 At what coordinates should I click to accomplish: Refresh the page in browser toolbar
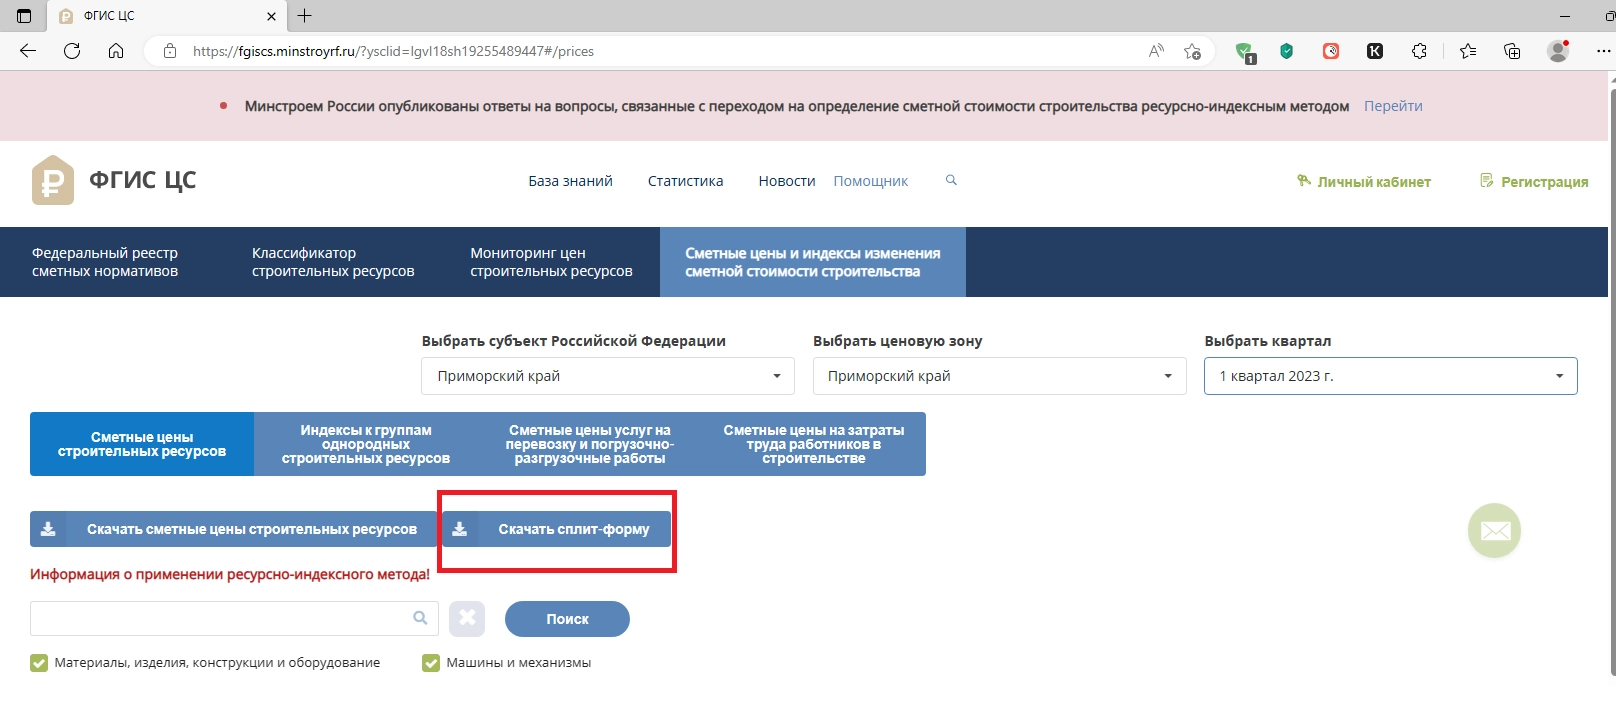[x=72, y=51]
